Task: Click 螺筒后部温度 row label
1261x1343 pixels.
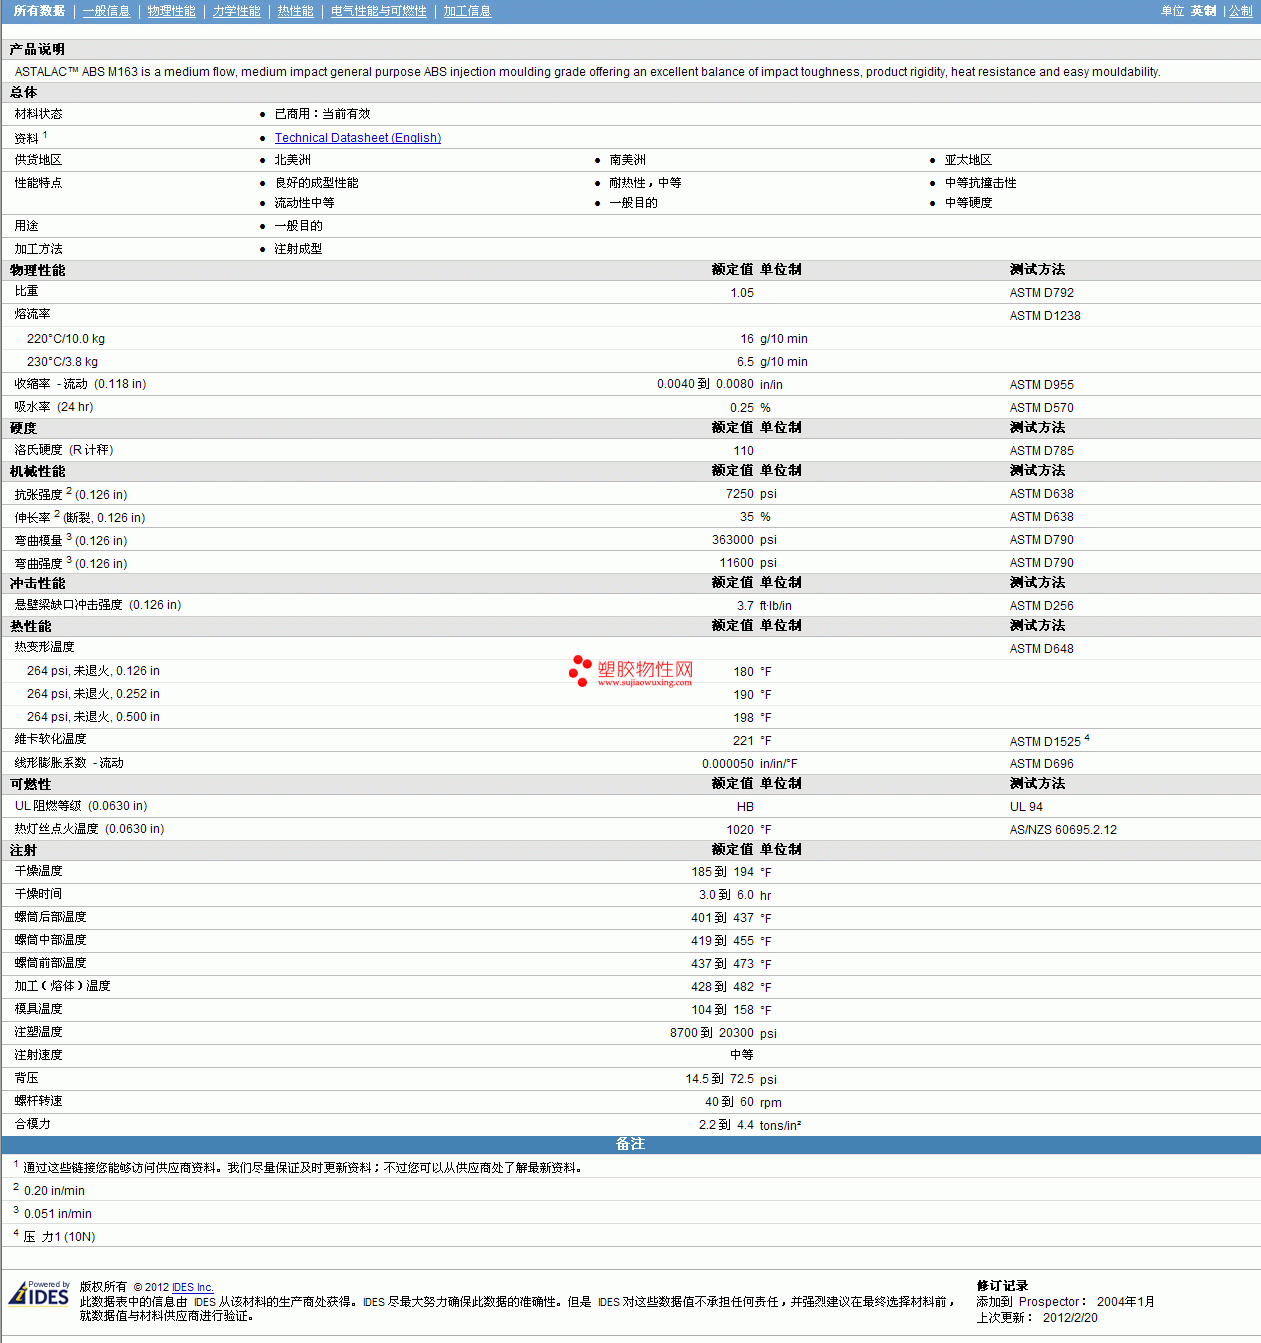Action: tap(50, 917)
